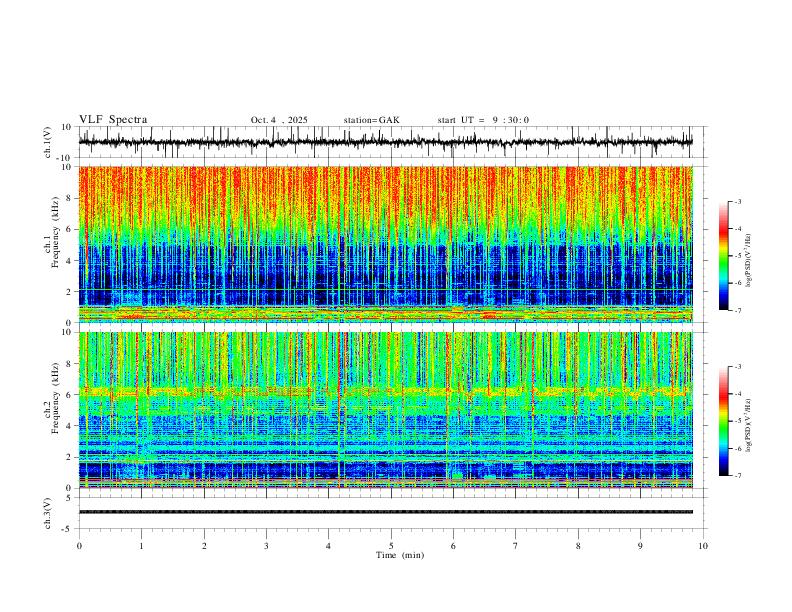Click the "-7" tick of ch.2 color bar

737,476
